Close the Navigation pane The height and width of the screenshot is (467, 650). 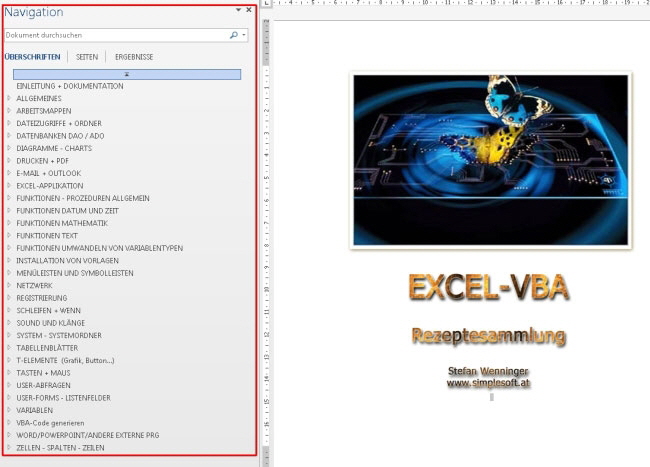[x=249, y=11]
